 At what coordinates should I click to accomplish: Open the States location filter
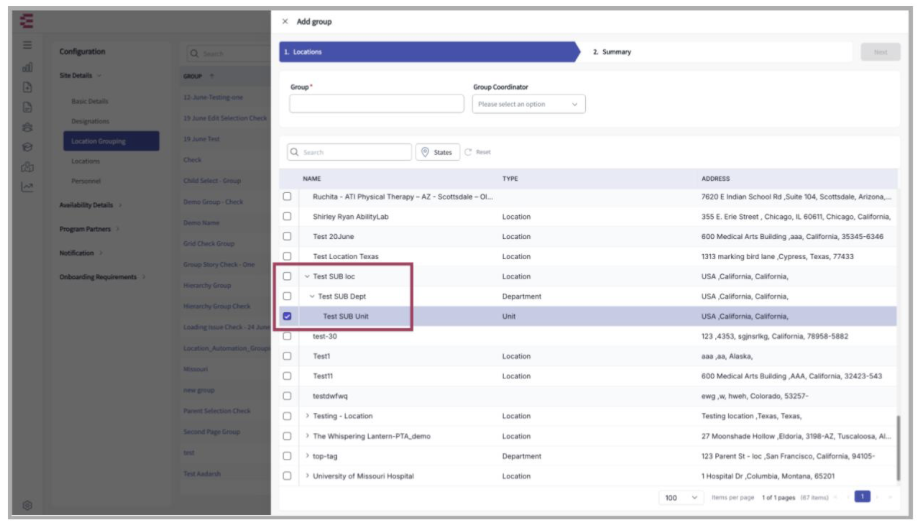(x=437, y=152)
